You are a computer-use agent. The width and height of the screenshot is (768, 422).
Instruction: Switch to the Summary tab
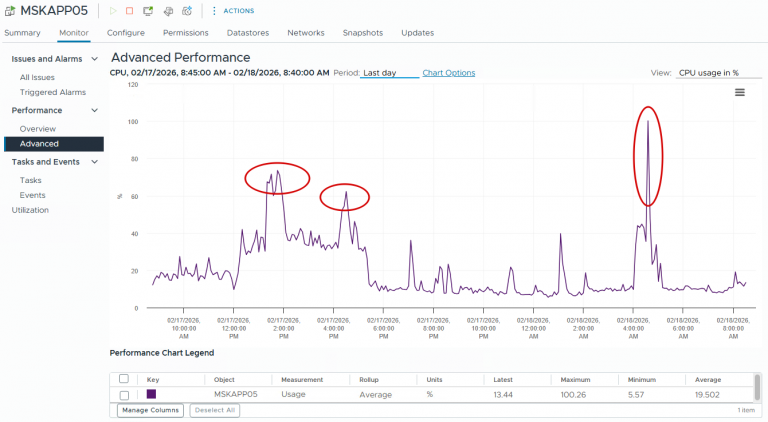(22, 33)
